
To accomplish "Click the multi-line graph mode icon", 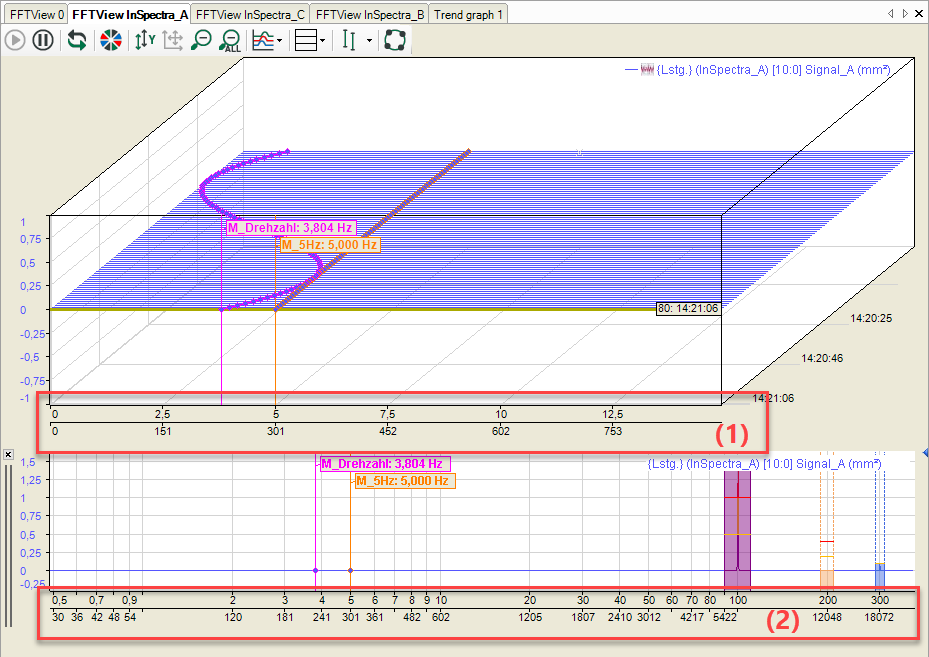I will click(262, 41).
